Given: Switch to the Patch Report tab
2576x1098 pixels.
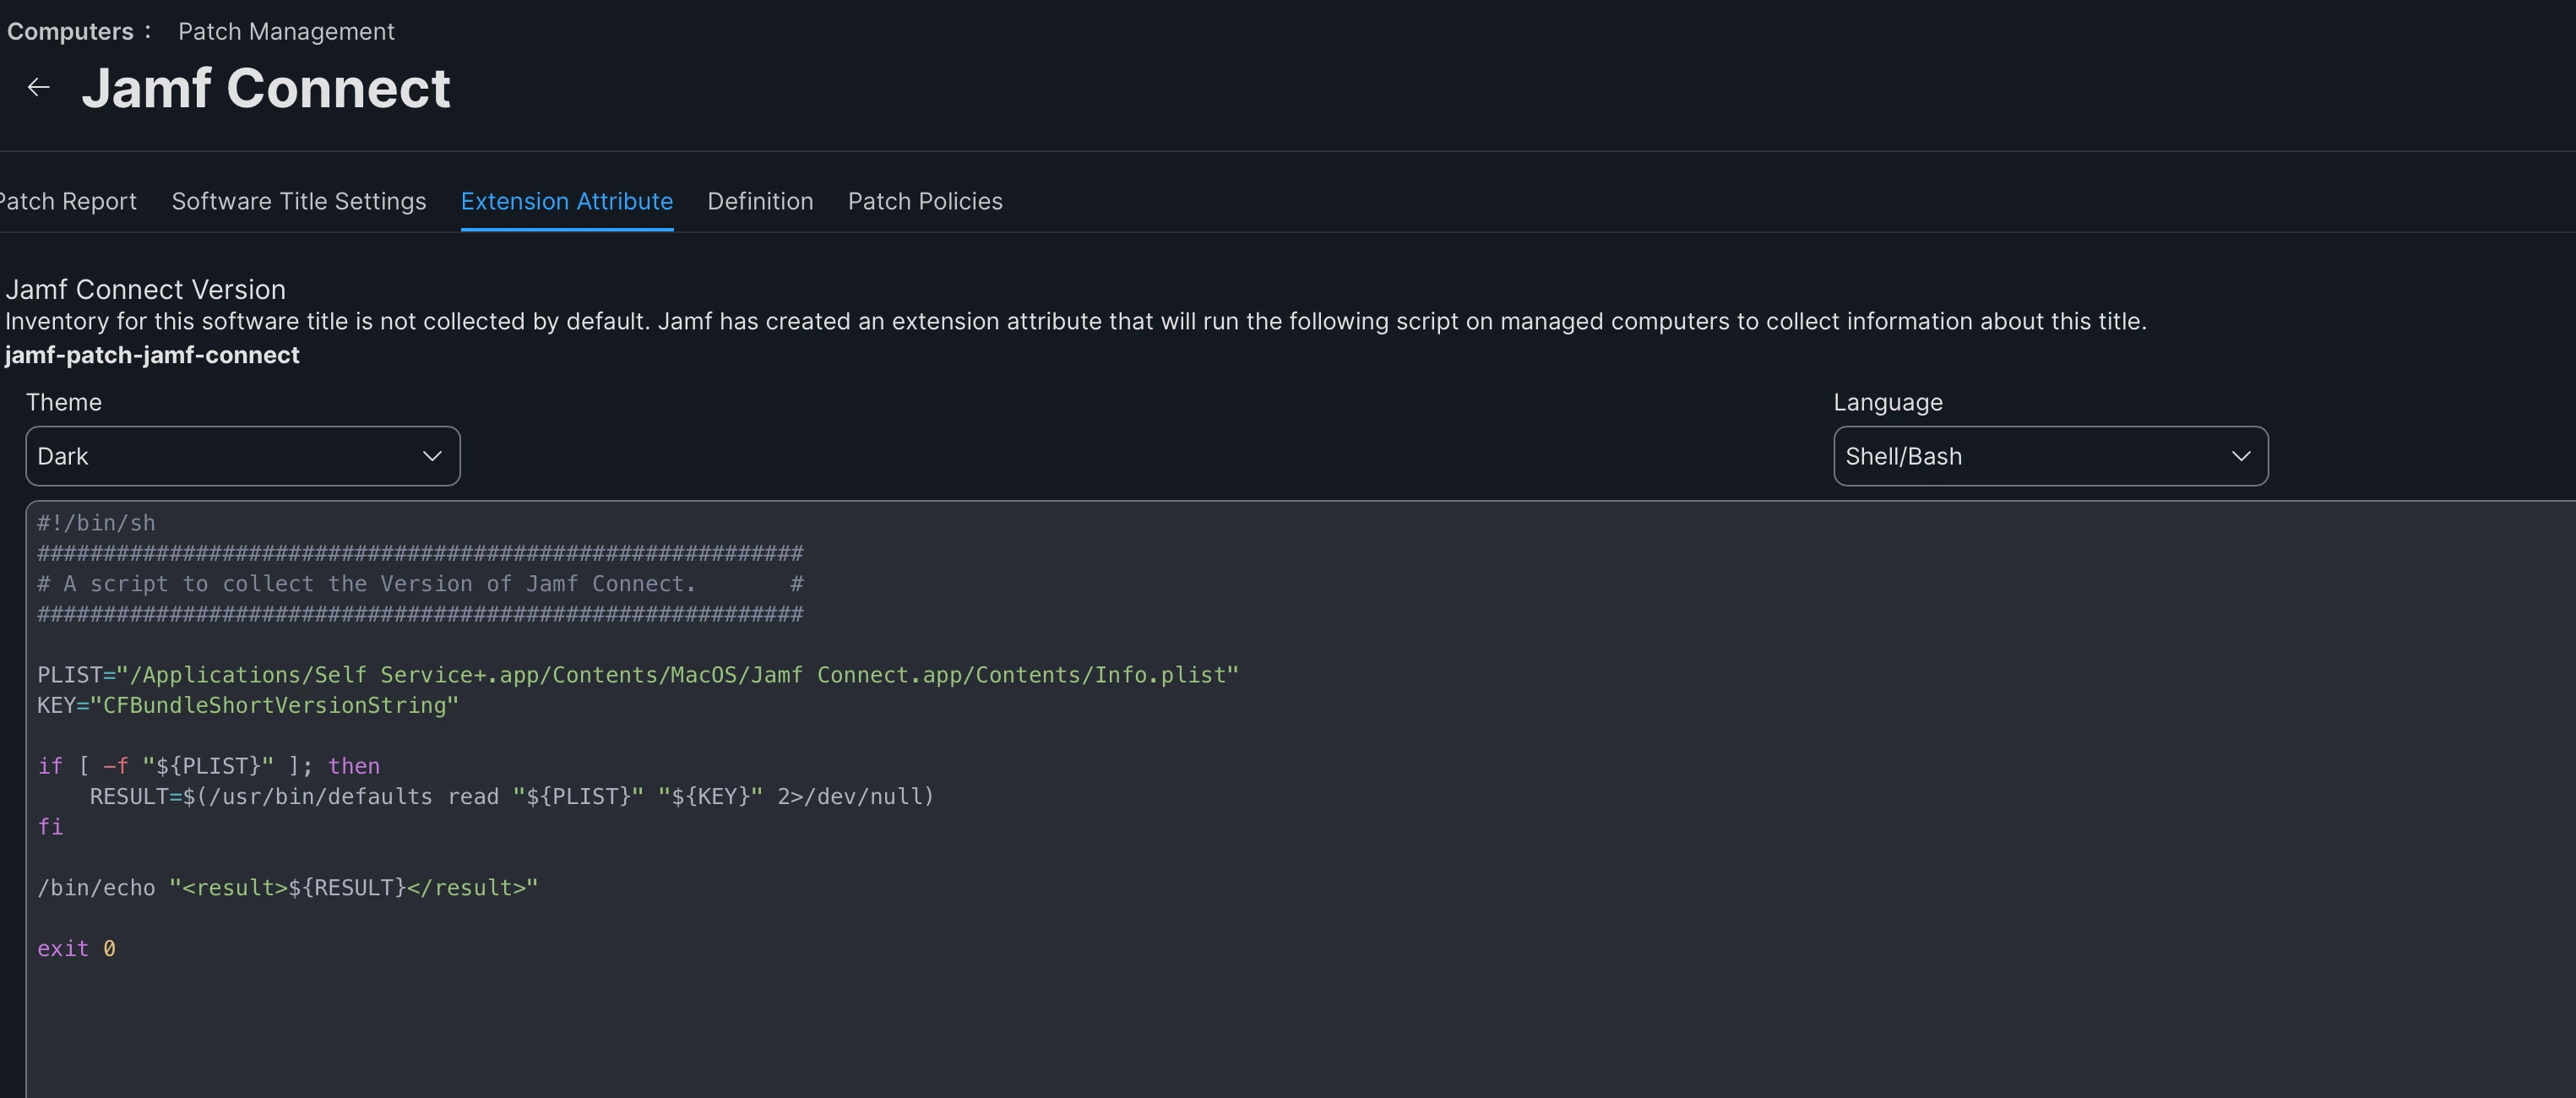Looking at the screenshot, I should pyautogui.click(x=68, y=201).
